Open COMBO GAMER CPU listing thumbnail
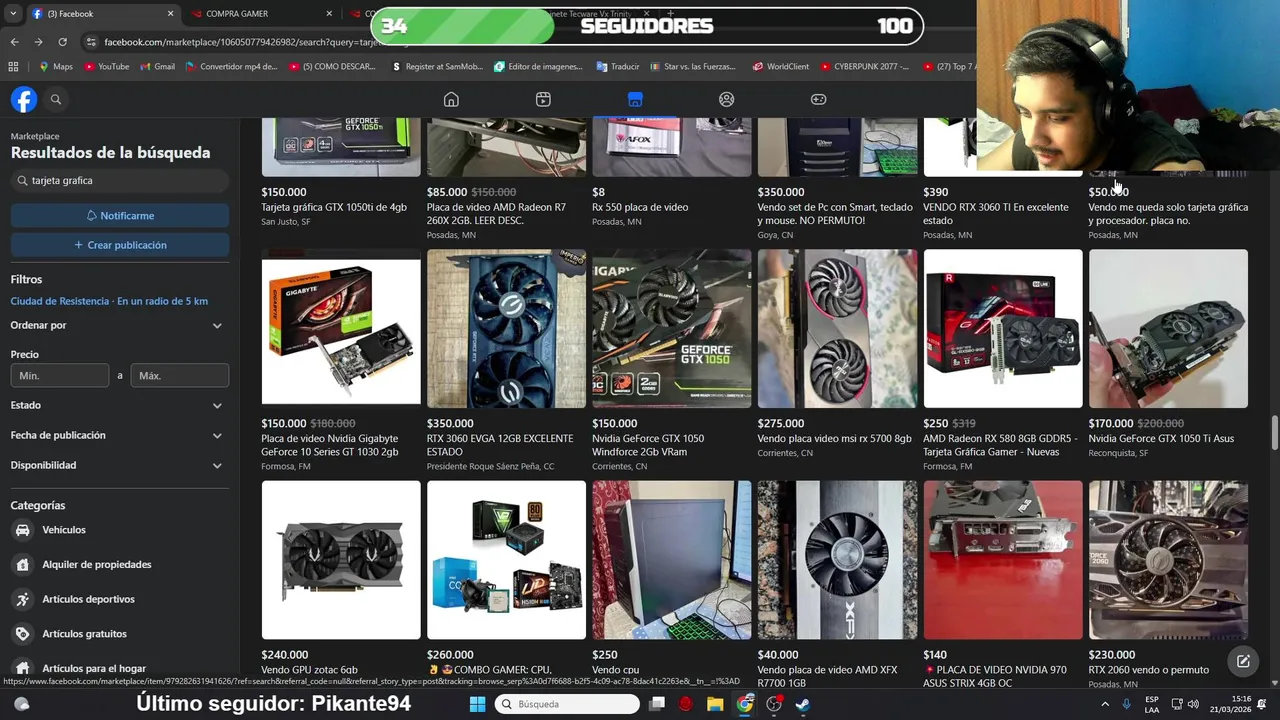This screenshot has height=720, width=1280. [506, 560]
